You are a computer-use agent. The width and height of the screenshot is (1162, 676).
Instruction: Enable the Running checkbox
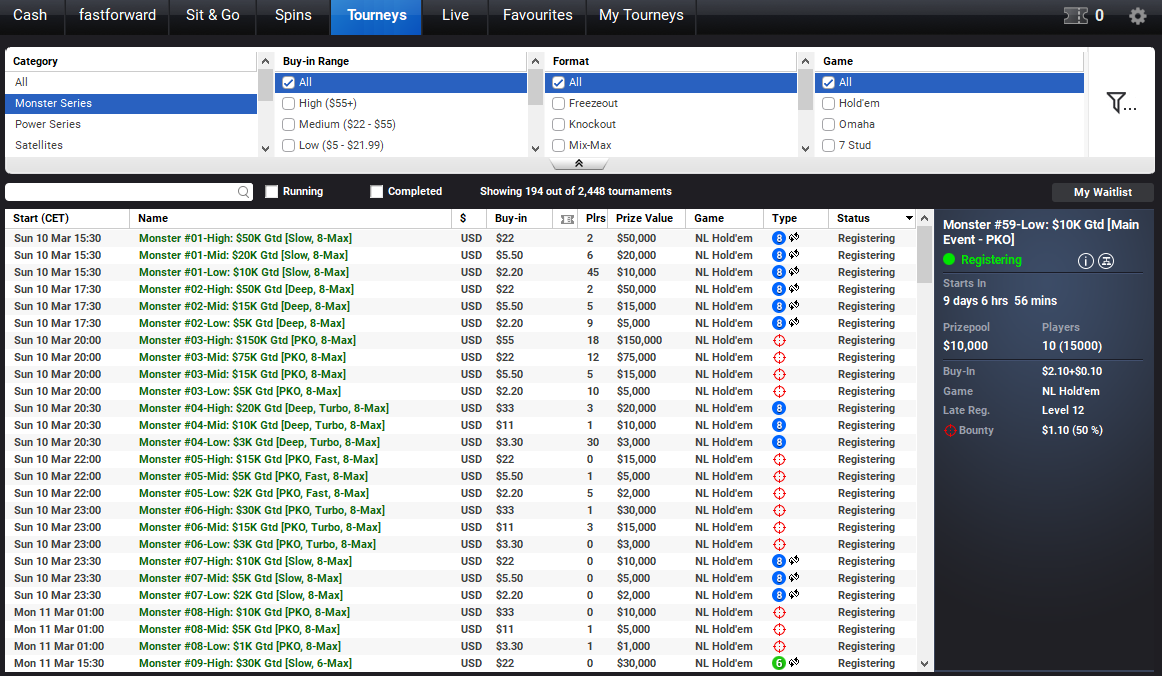click(x=272, y=192)
